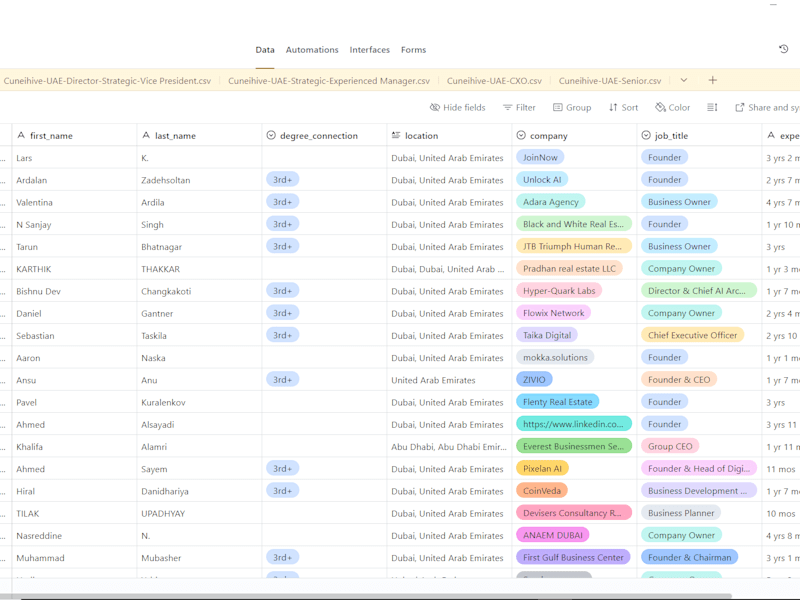The width and height of the screenshot is (800, 600).
Task: Select the job_title column header
Action: tap(699, 135)
